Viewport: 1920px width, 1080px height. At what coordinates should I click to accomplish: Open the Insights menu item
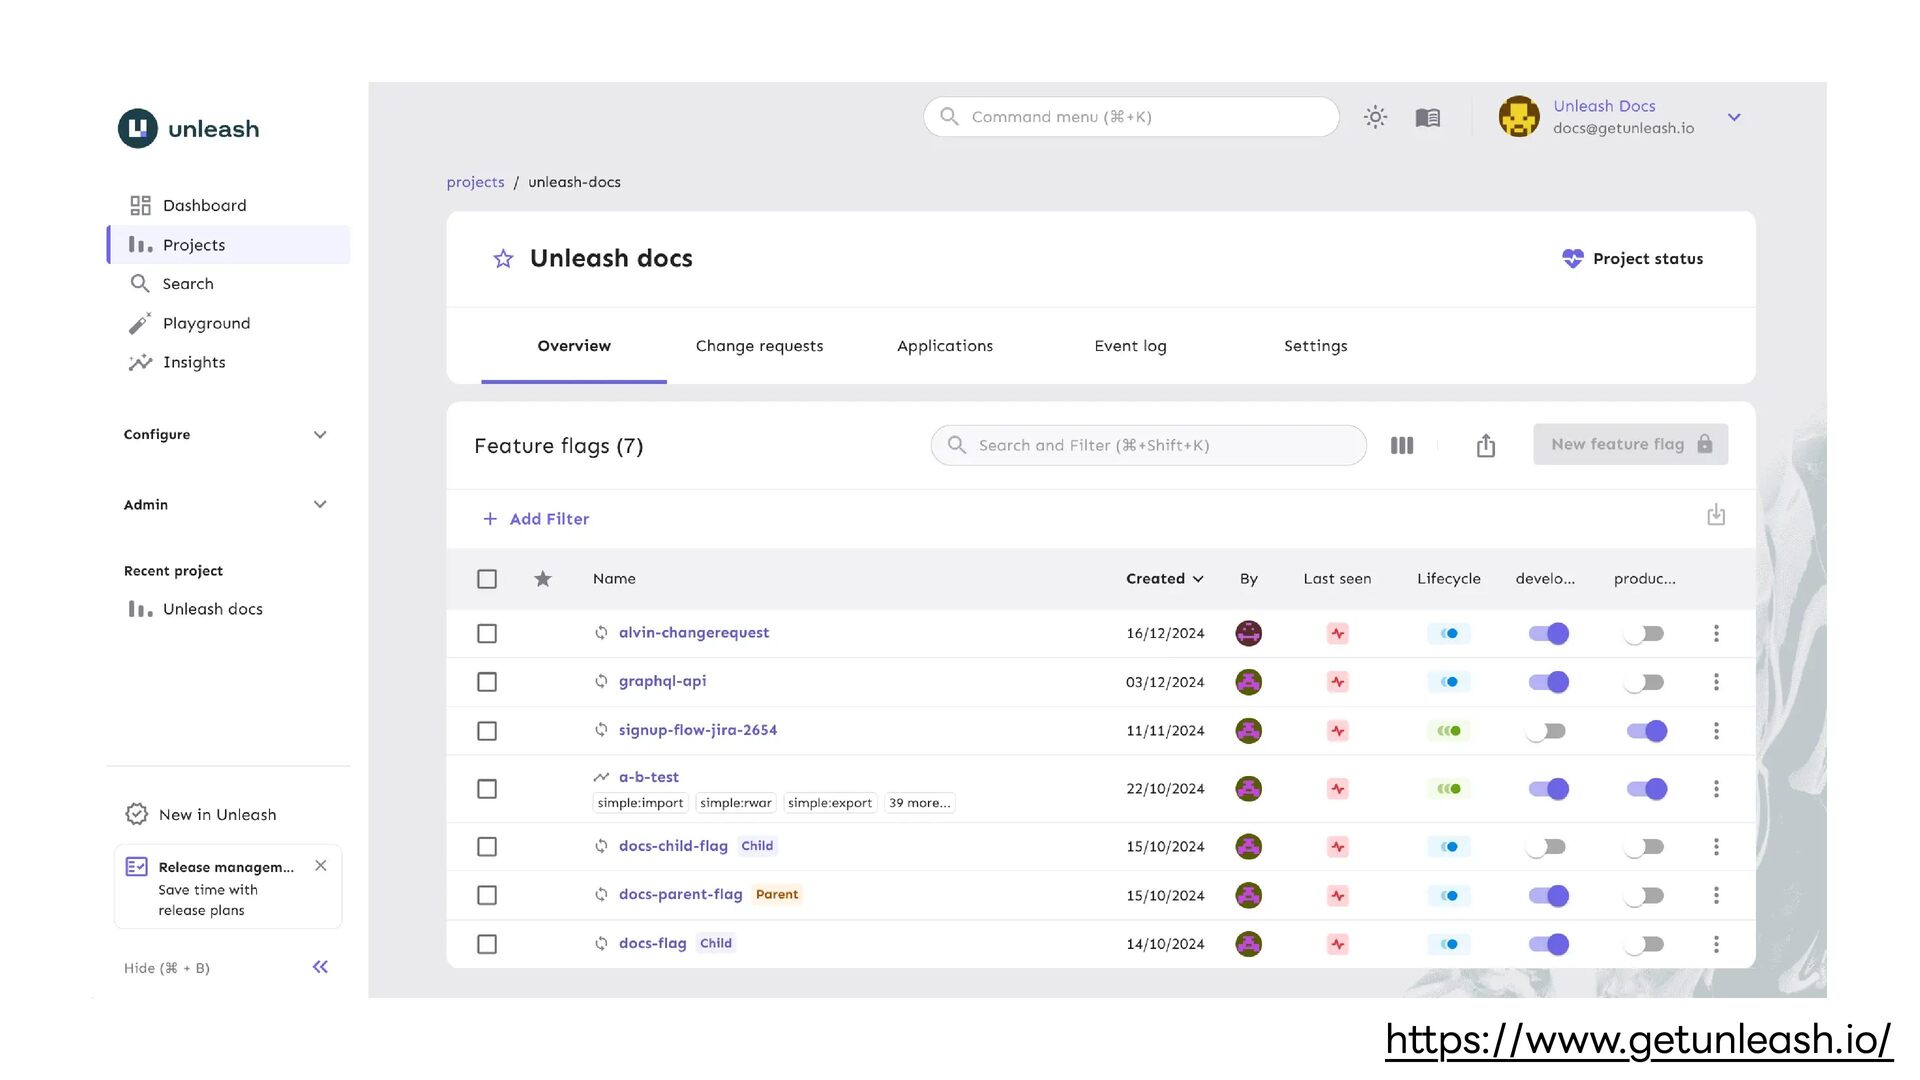(229, 362)
